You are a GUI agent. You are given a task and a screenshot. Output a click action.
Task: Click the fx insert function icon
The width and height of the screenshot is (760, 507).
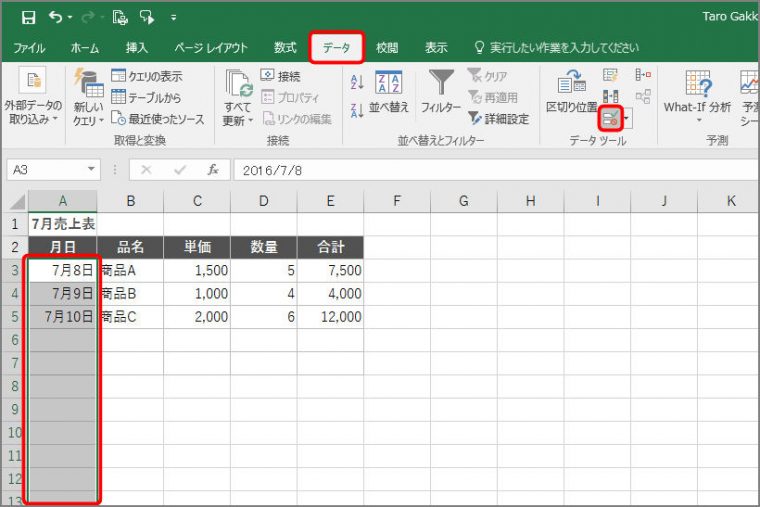tap(213, 170)
